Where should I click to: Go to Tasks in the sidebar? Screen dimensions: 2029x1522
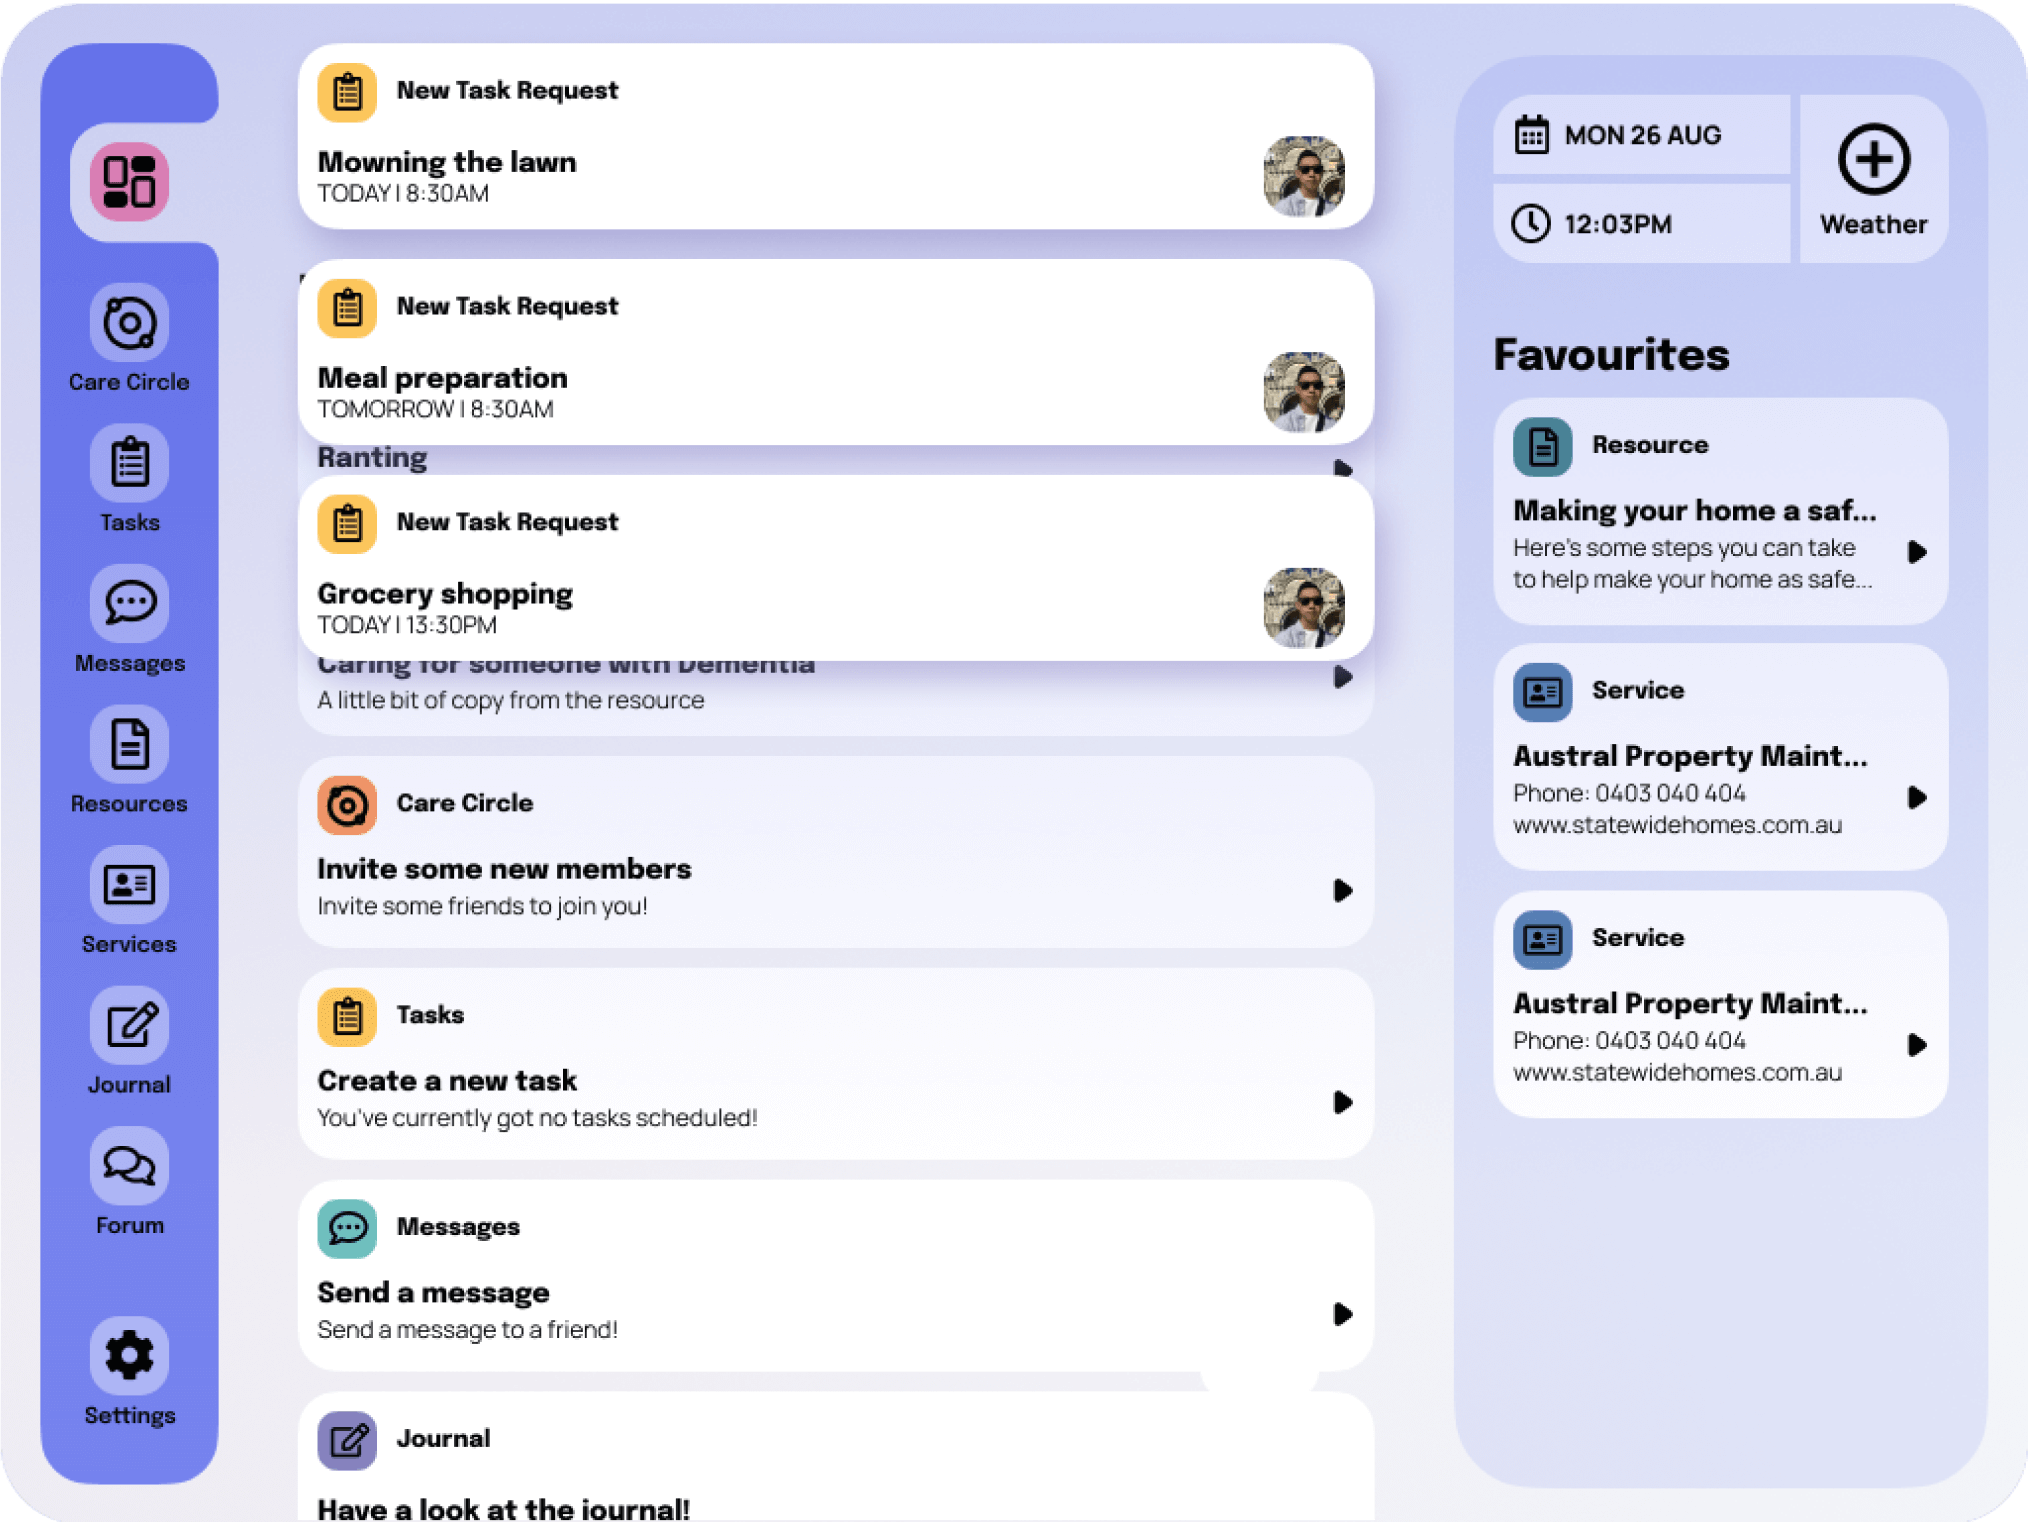[129, 465]
